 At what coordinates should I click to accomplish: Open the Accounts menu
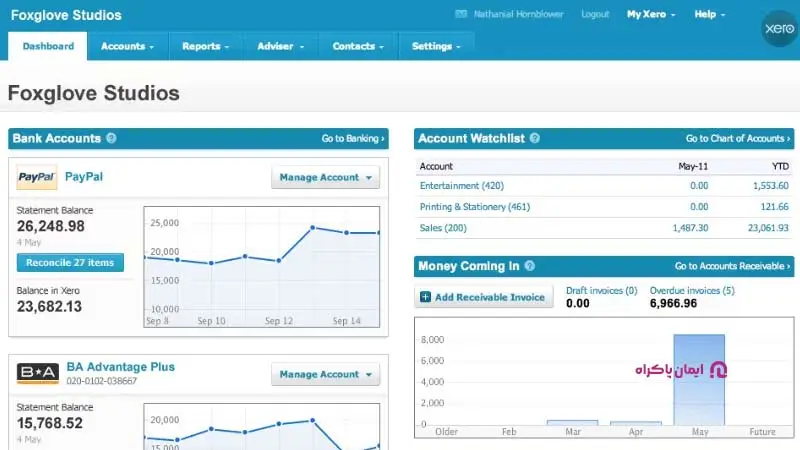(127, 46)
